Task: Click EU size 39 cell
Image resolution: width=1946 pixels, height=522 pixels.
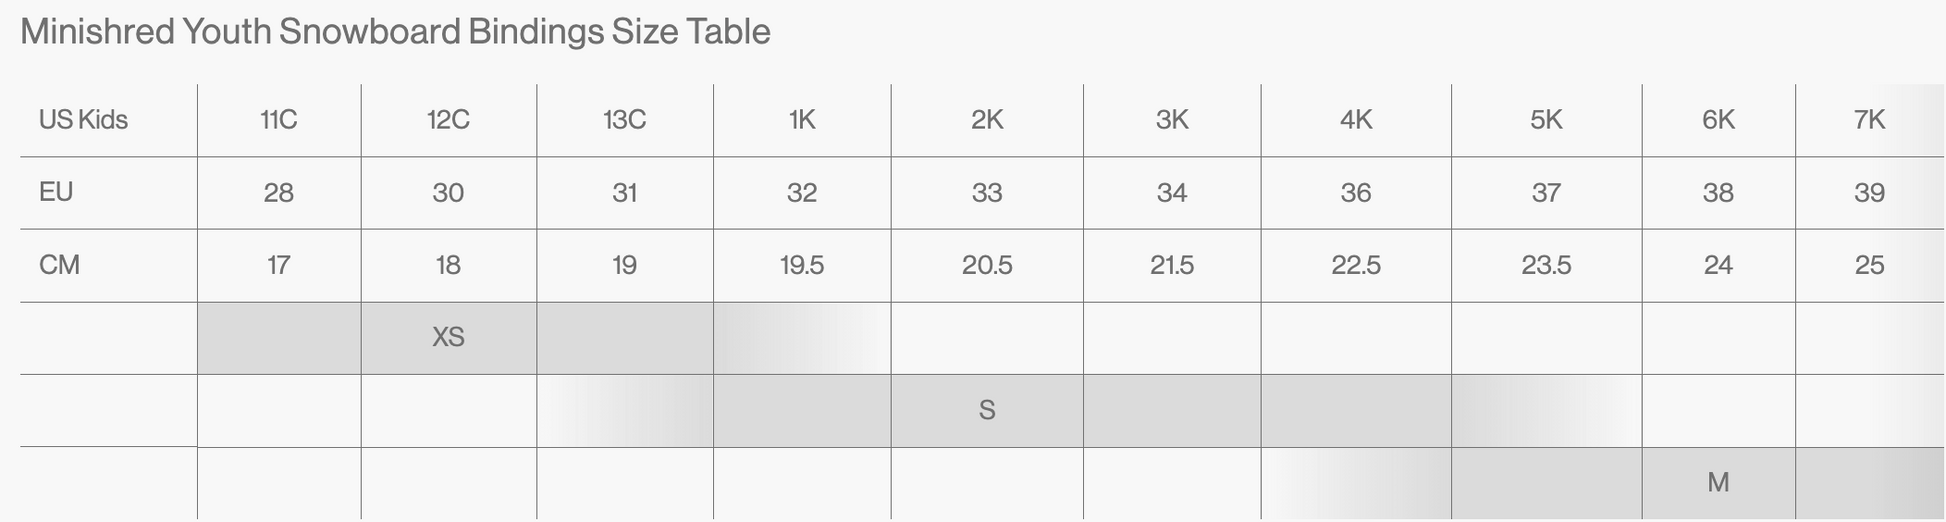Action: 1869,193
